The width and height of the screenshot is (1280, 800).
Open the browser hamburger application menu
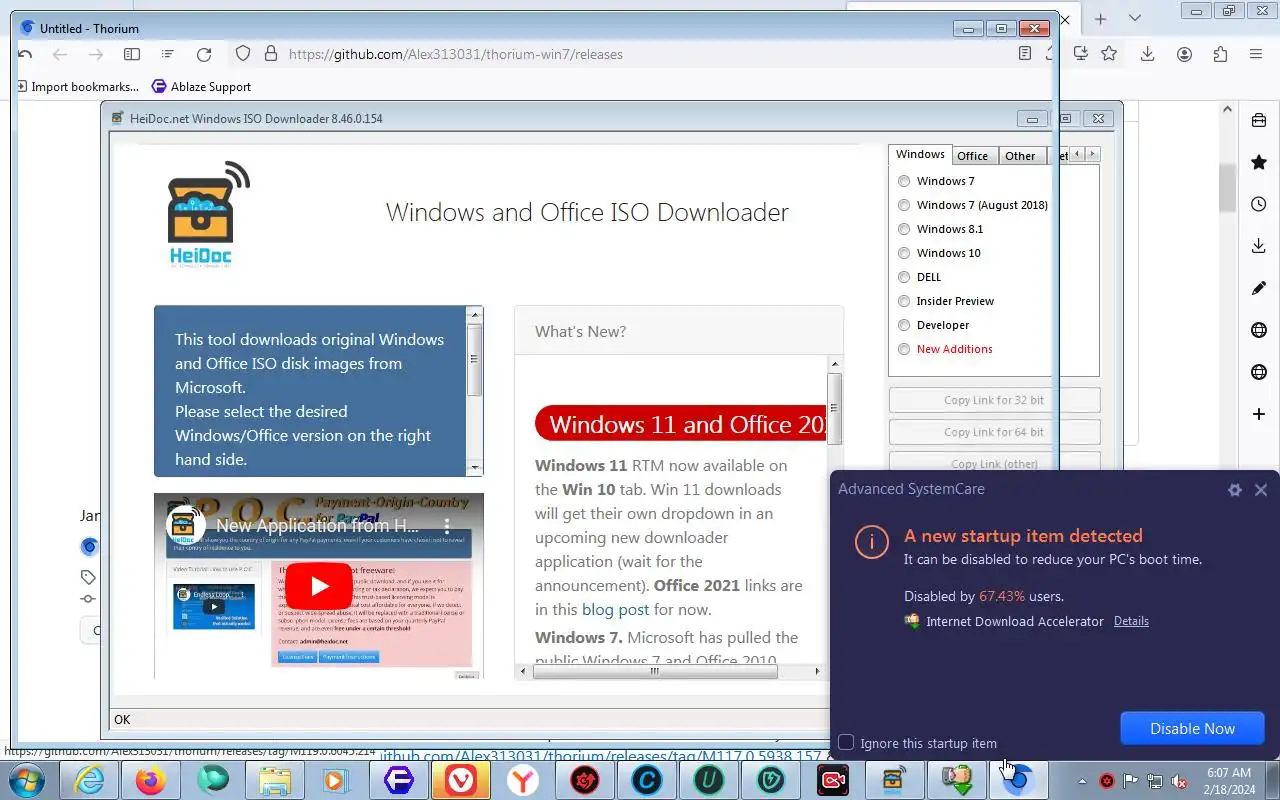tap(1256, 54)
